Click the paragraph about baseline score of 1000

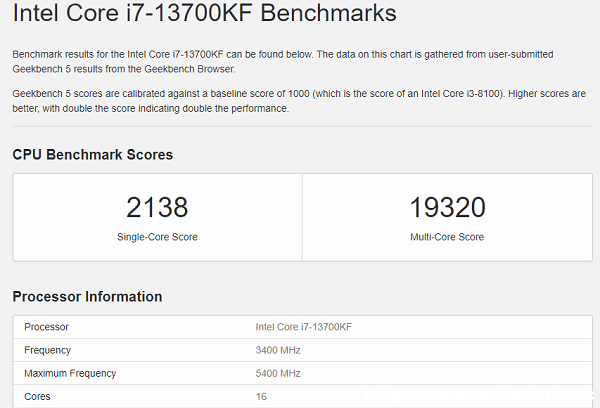299,101
